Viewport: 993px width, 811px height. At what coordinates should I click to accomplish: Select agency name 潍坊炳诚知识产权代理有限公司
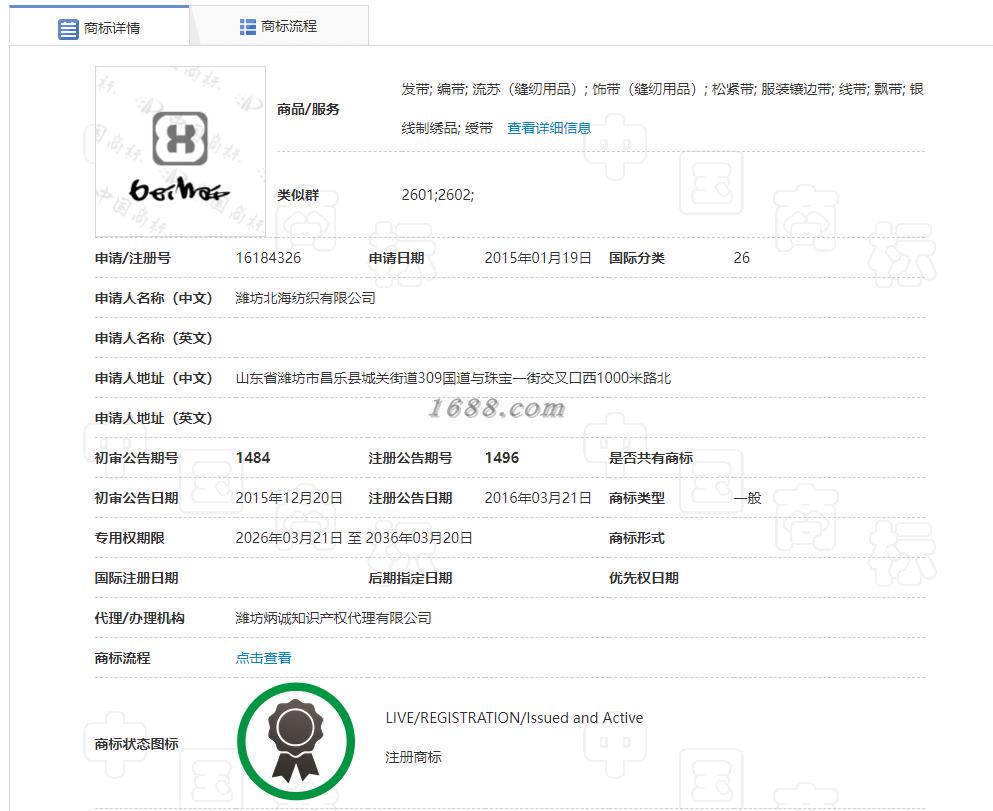pyautogui.click(x=333, y=618)
